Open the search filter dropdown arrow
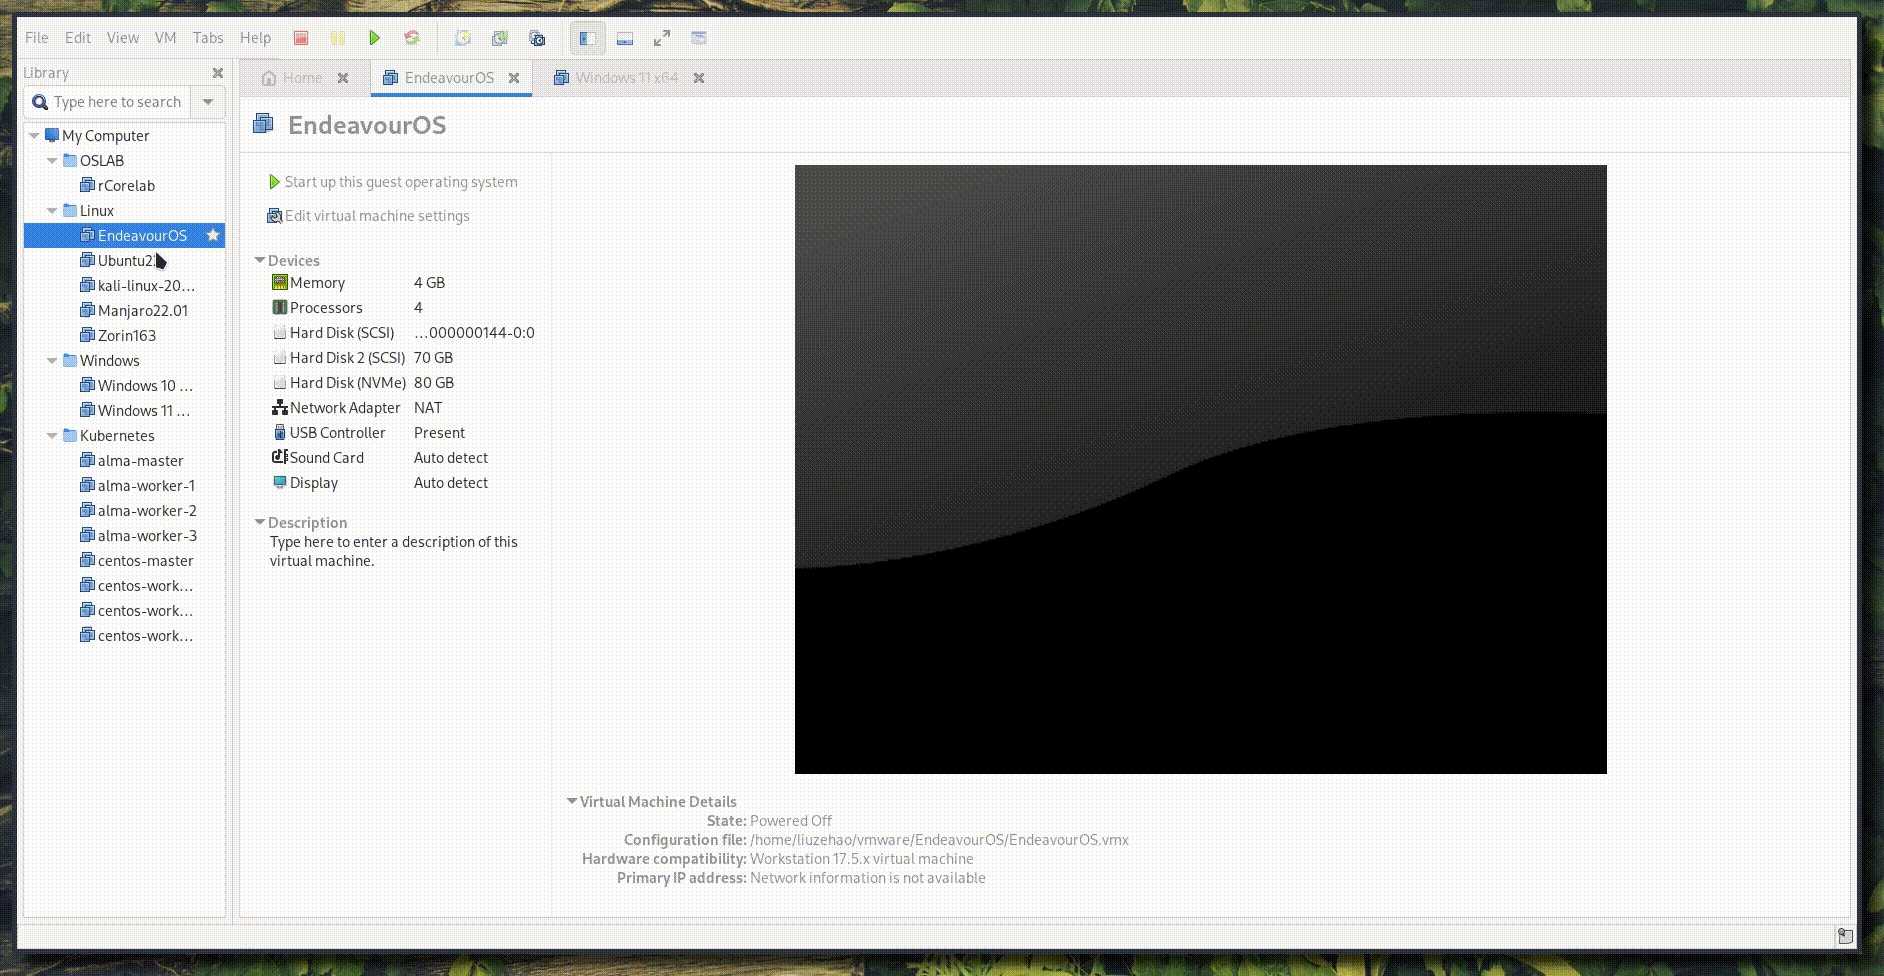 coord(208,102)
